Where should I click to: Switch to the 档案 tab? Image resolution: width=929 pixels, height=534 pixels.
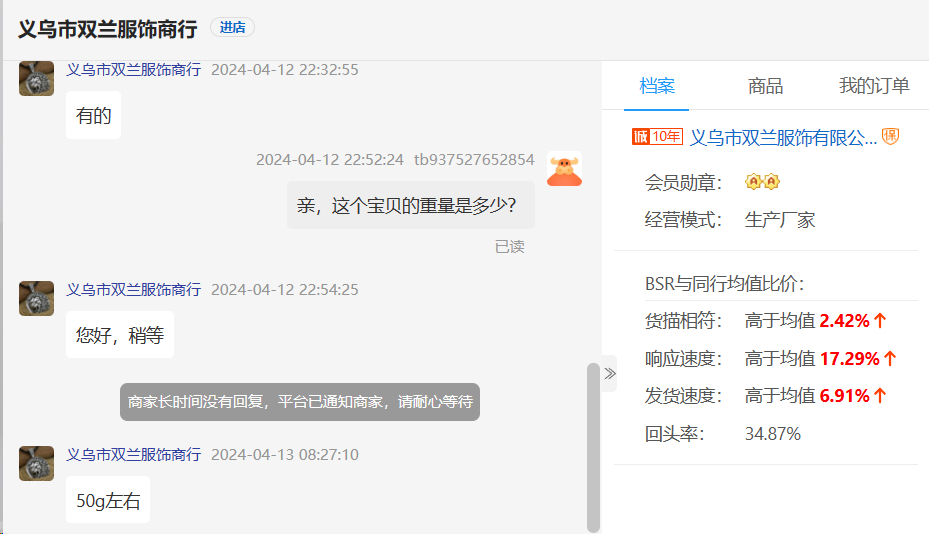point(656,86)
